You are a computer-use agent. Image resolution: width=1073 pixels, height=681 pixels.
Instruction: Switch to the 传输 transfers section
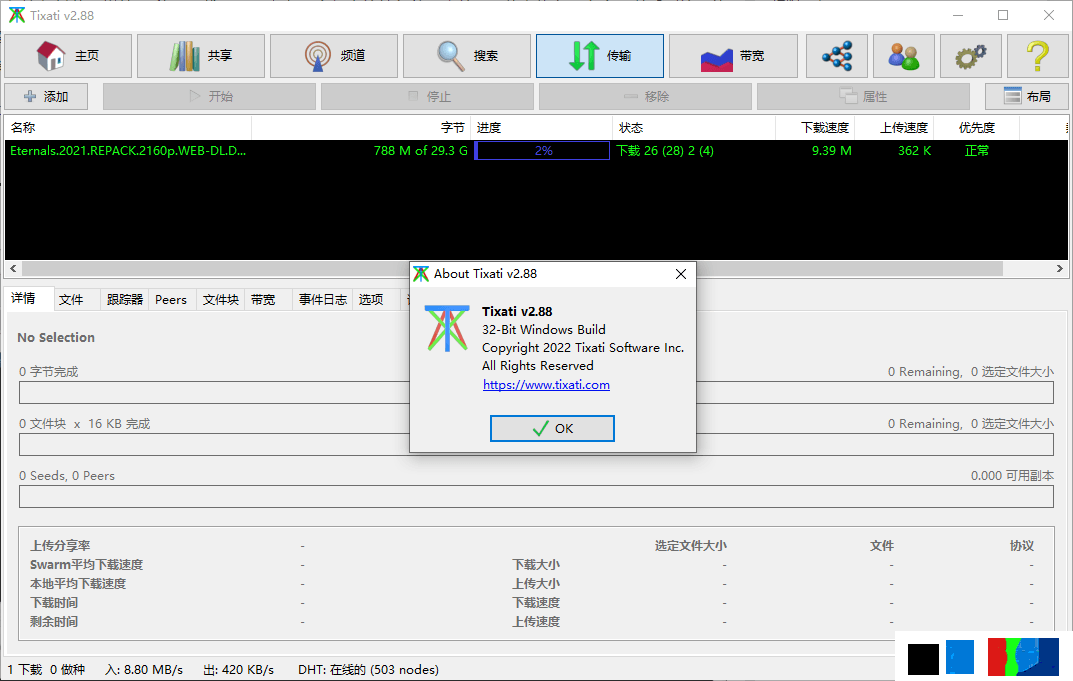(599, 56)
